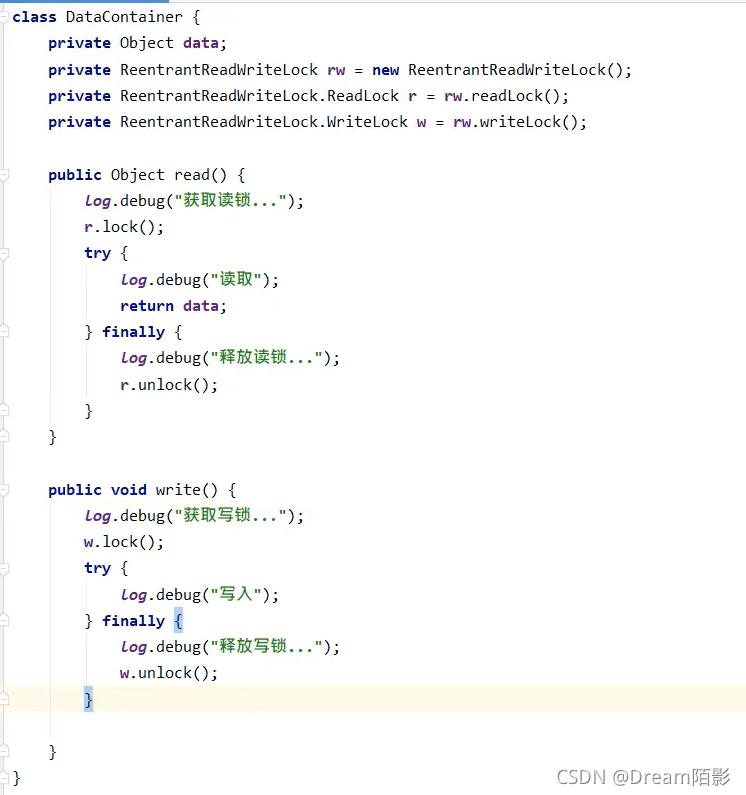Click the "获取读锁..." debug string

(x=231, y=201)
